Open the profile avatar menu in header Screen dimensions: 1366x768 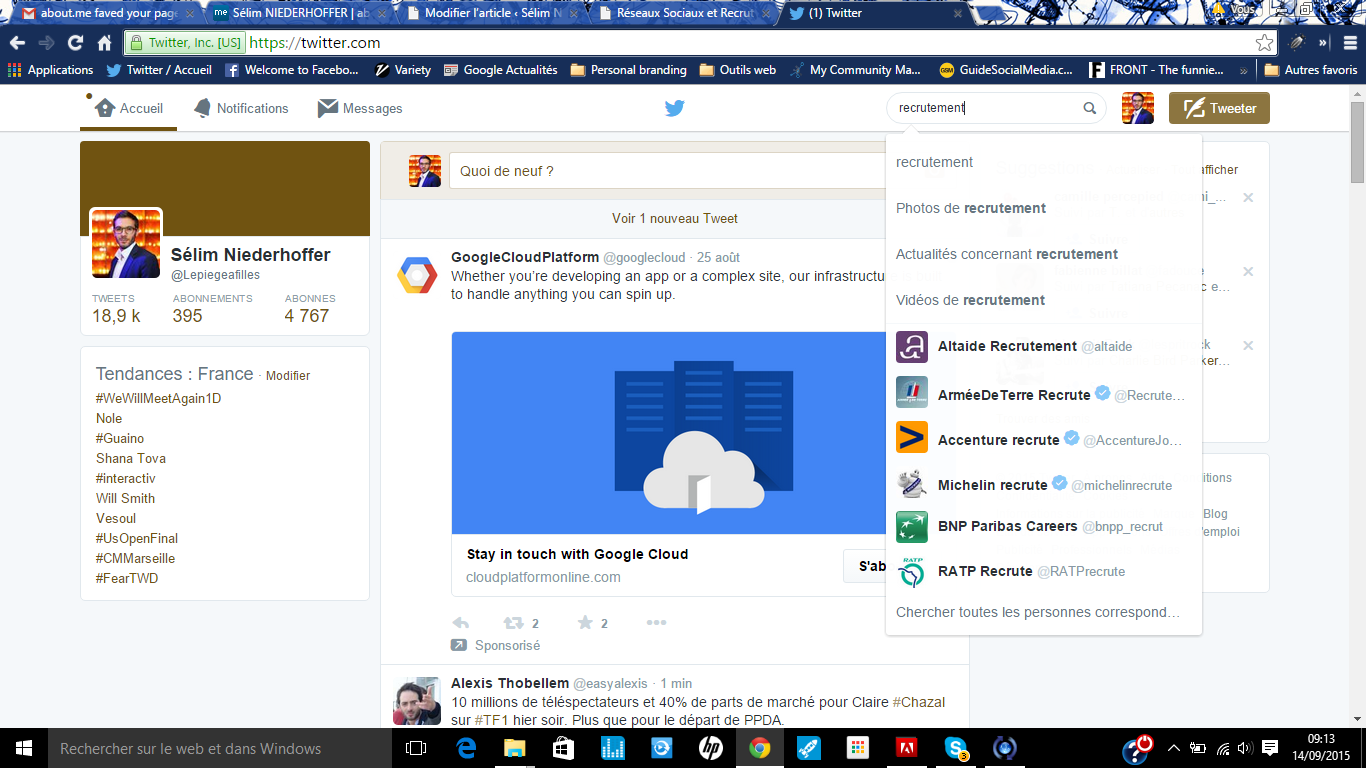coord(1138,108)
